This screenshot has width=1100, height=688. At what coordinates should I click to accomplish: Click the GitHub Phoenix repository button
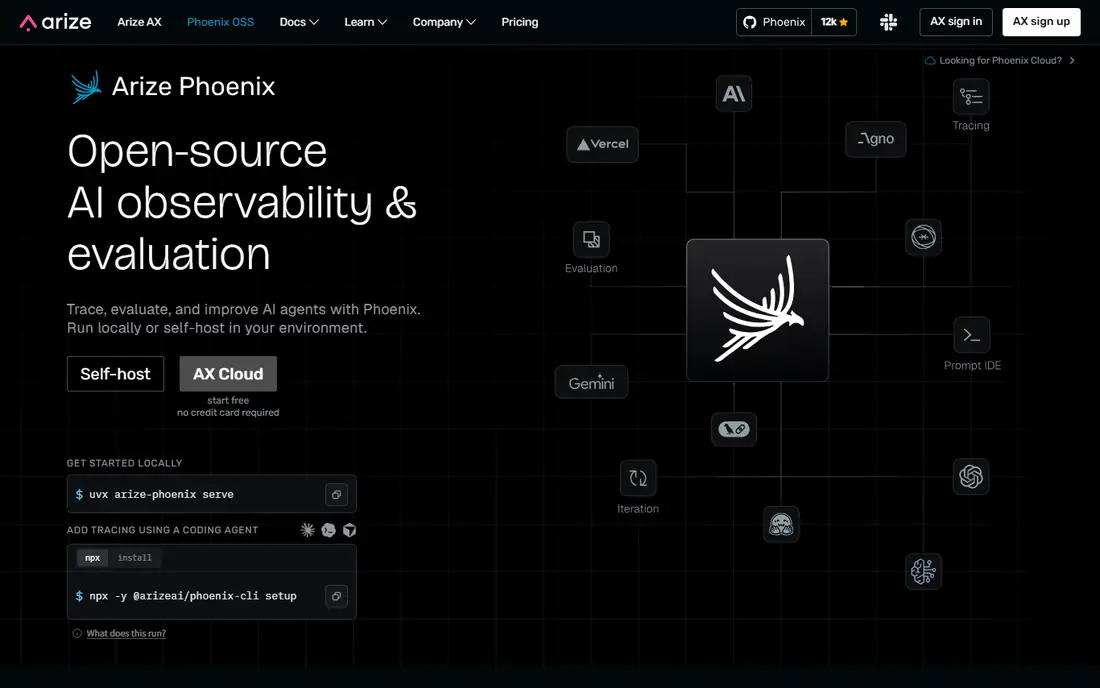774,22
